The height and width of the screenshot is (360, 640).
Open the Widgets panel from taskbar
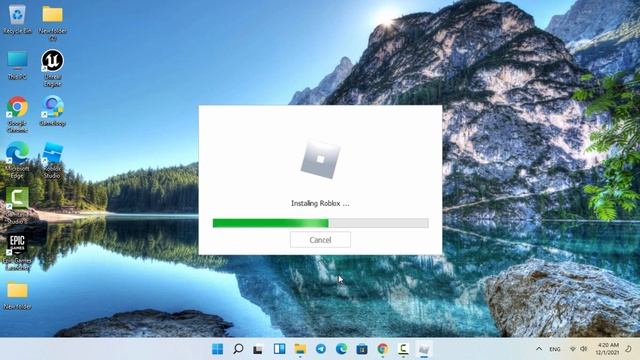point(279,349)
